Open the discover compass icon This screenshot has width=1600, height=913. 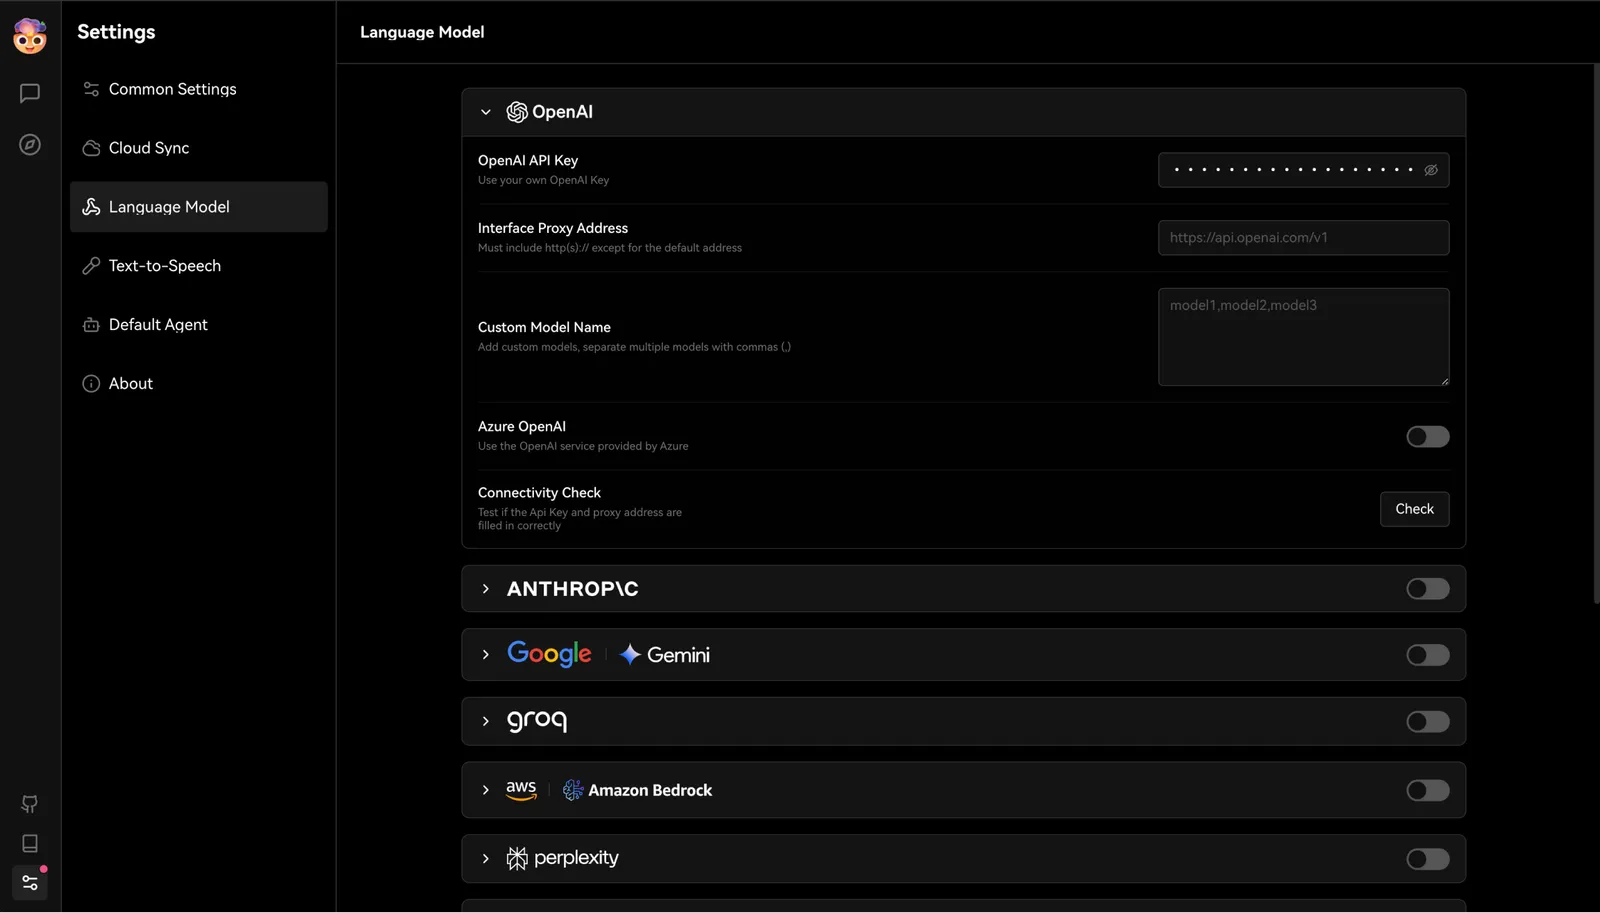click(x=30, y=145)
